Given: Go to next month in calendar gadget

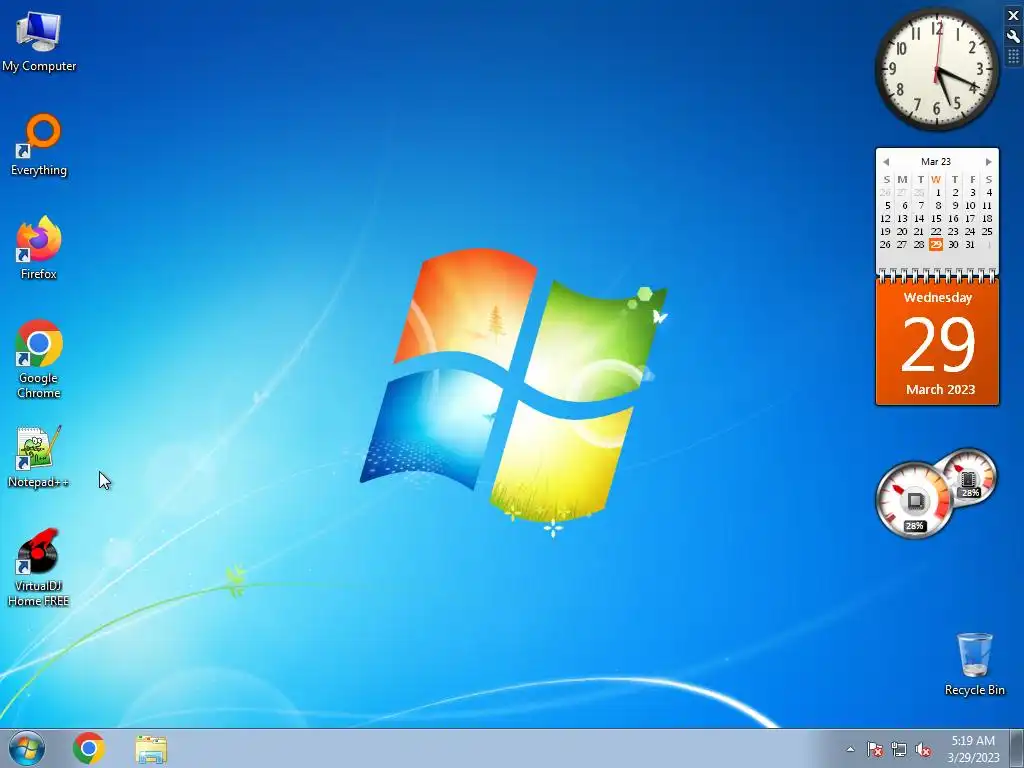Looking at the screenshot, I should (x=989, y=162).
